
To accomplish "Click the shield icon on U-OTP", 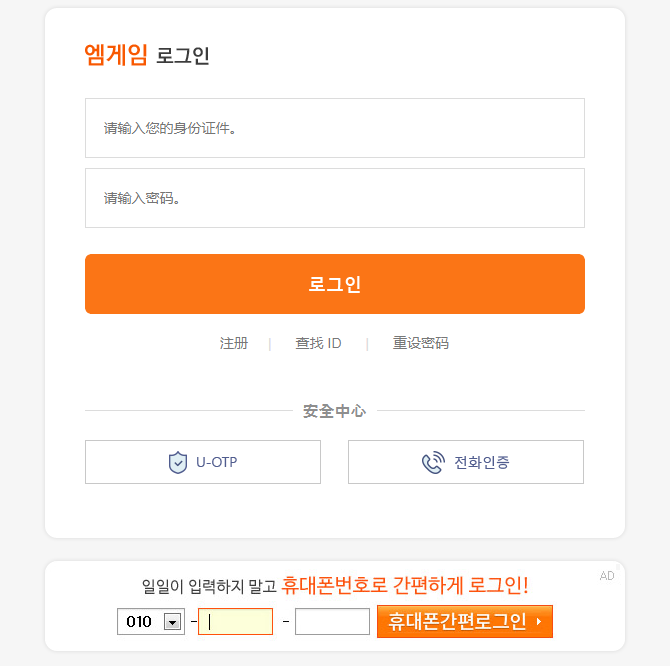I will 178,462.
